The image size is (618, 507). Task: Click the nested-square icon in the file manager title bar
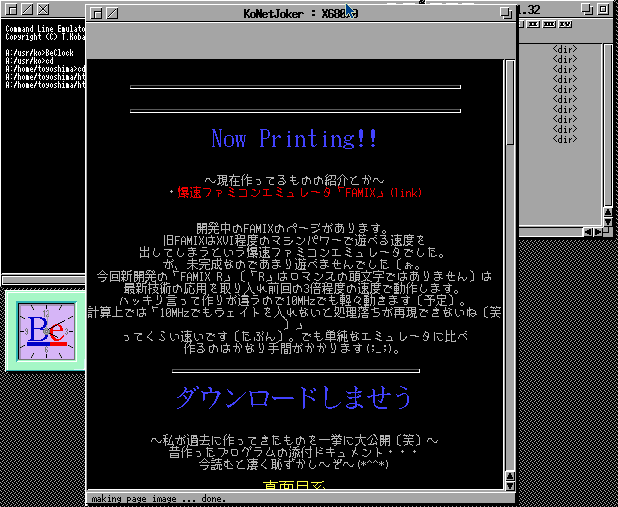603,9
